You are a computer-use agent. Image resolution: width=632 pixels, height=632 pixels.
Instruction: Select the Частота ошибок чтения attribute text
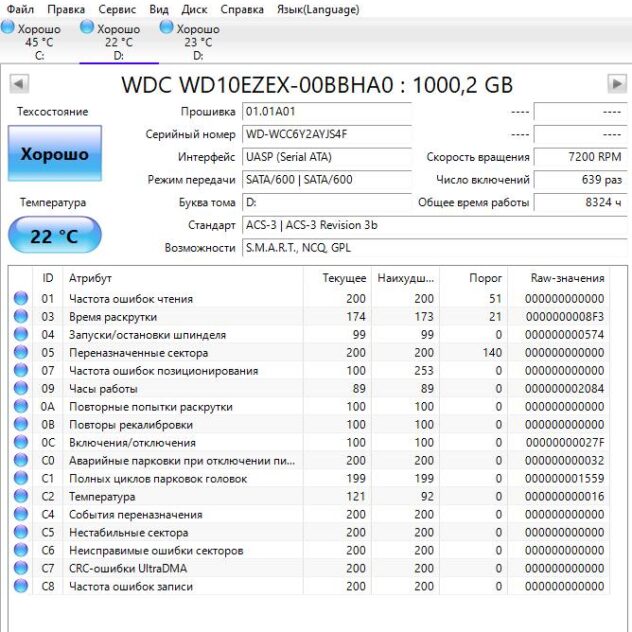[x=131, y=299]
